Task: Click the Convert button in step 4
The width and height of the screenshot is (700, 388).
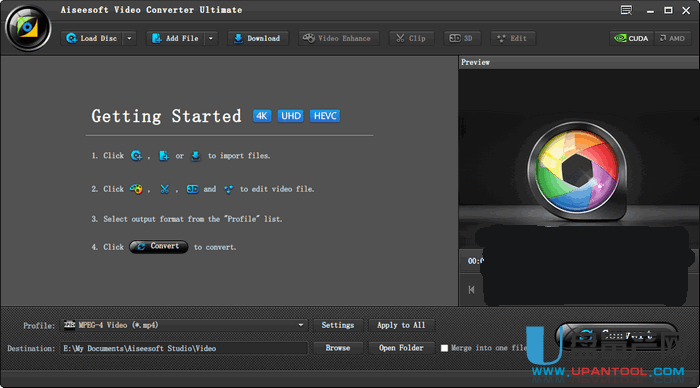Action: (x=158, y=246)
